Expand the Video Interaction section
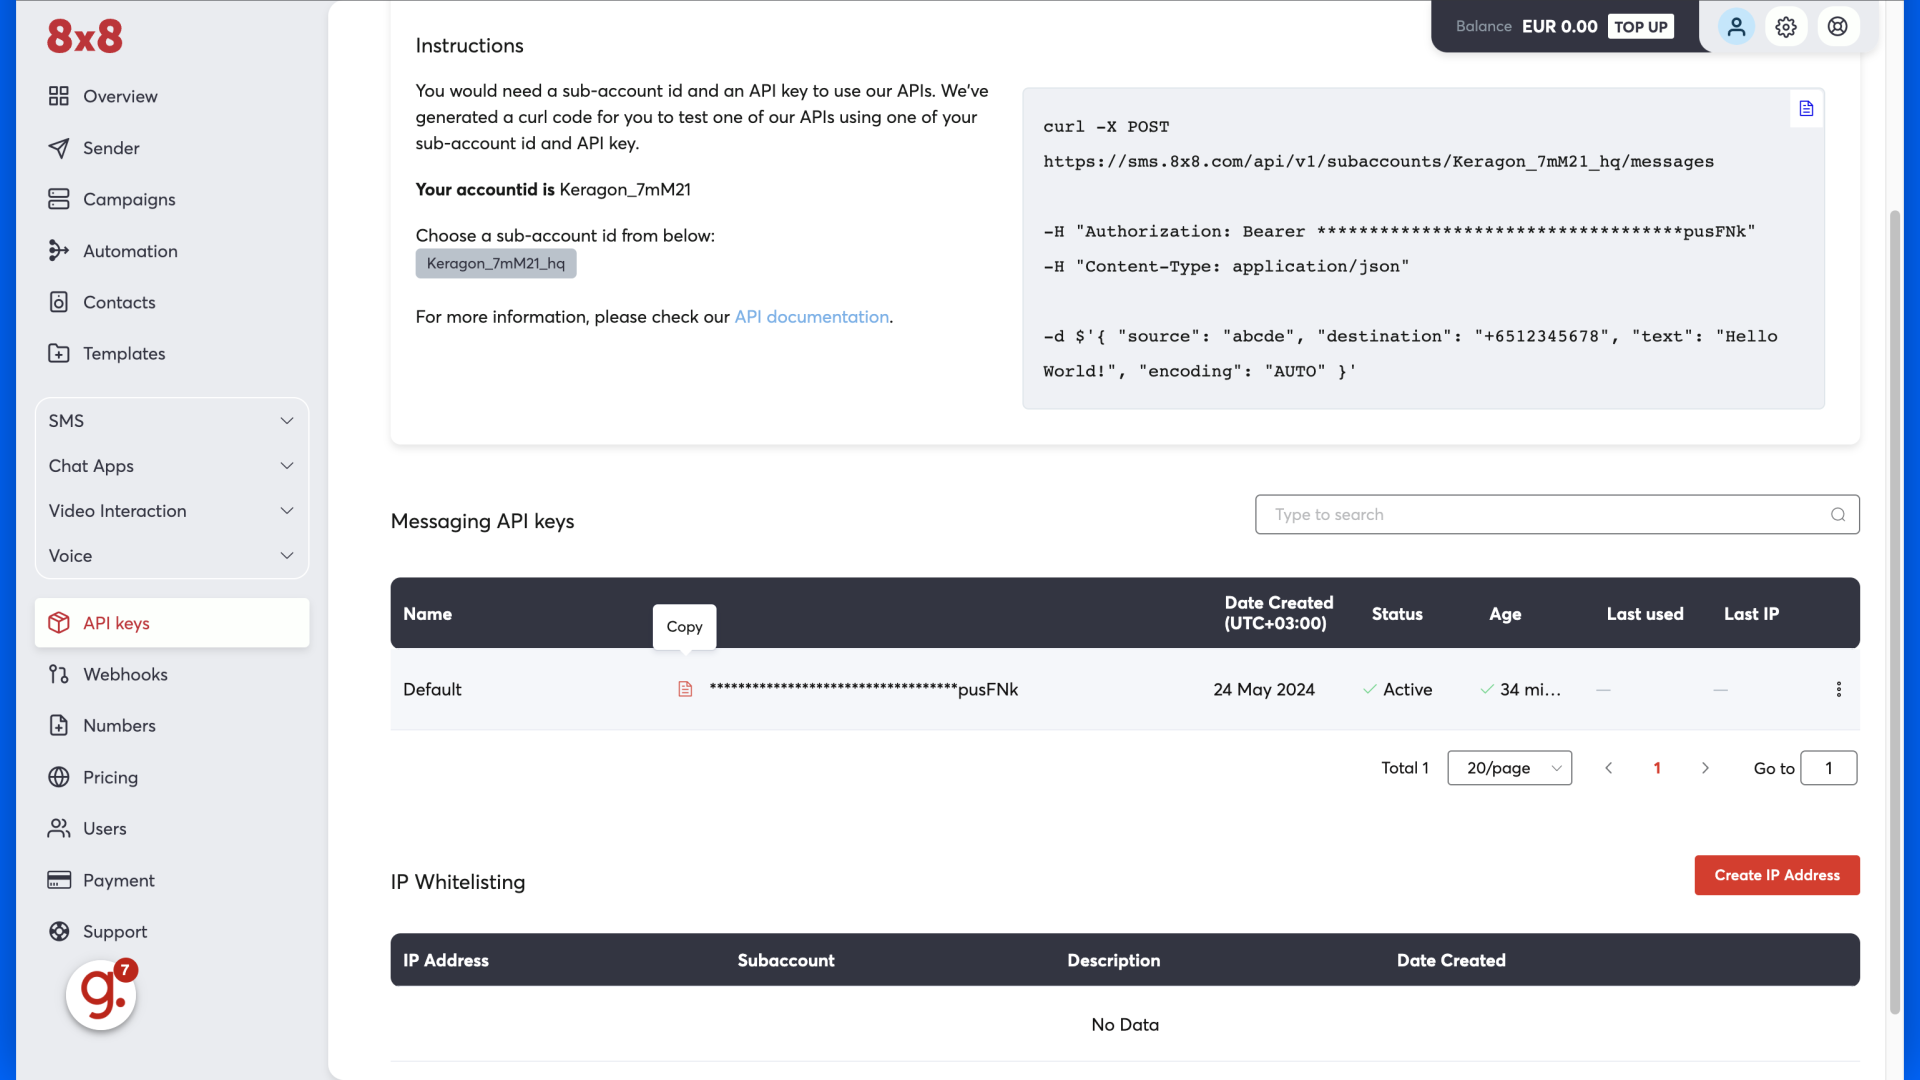Viewport: 1920px width, 1080px height. pyautogui.click(x=172, y=511)
